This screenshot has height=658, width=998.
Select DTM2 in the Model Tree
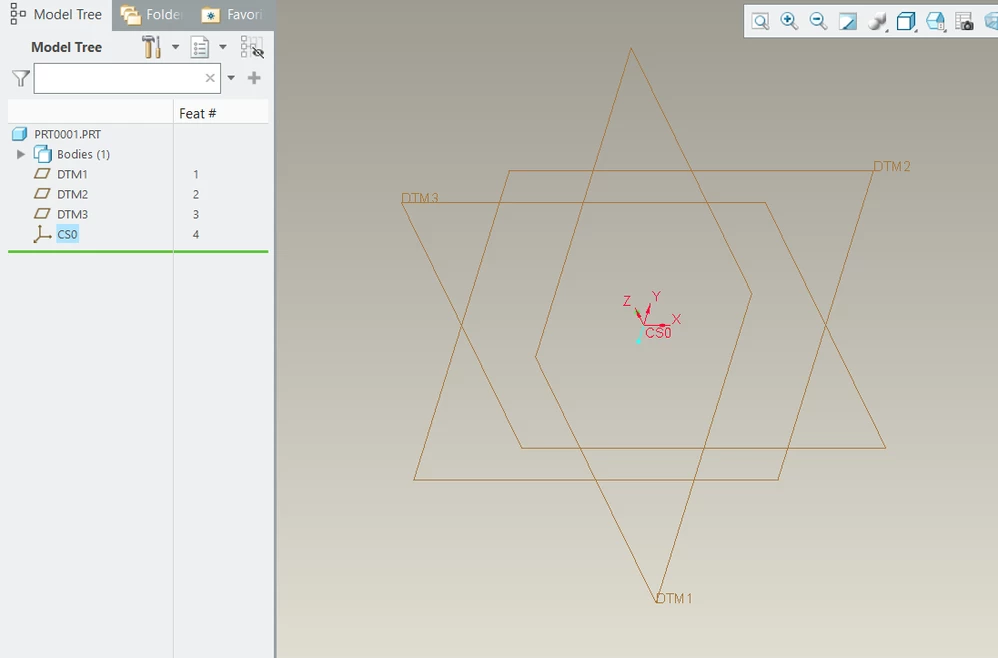tap(72, 194)
